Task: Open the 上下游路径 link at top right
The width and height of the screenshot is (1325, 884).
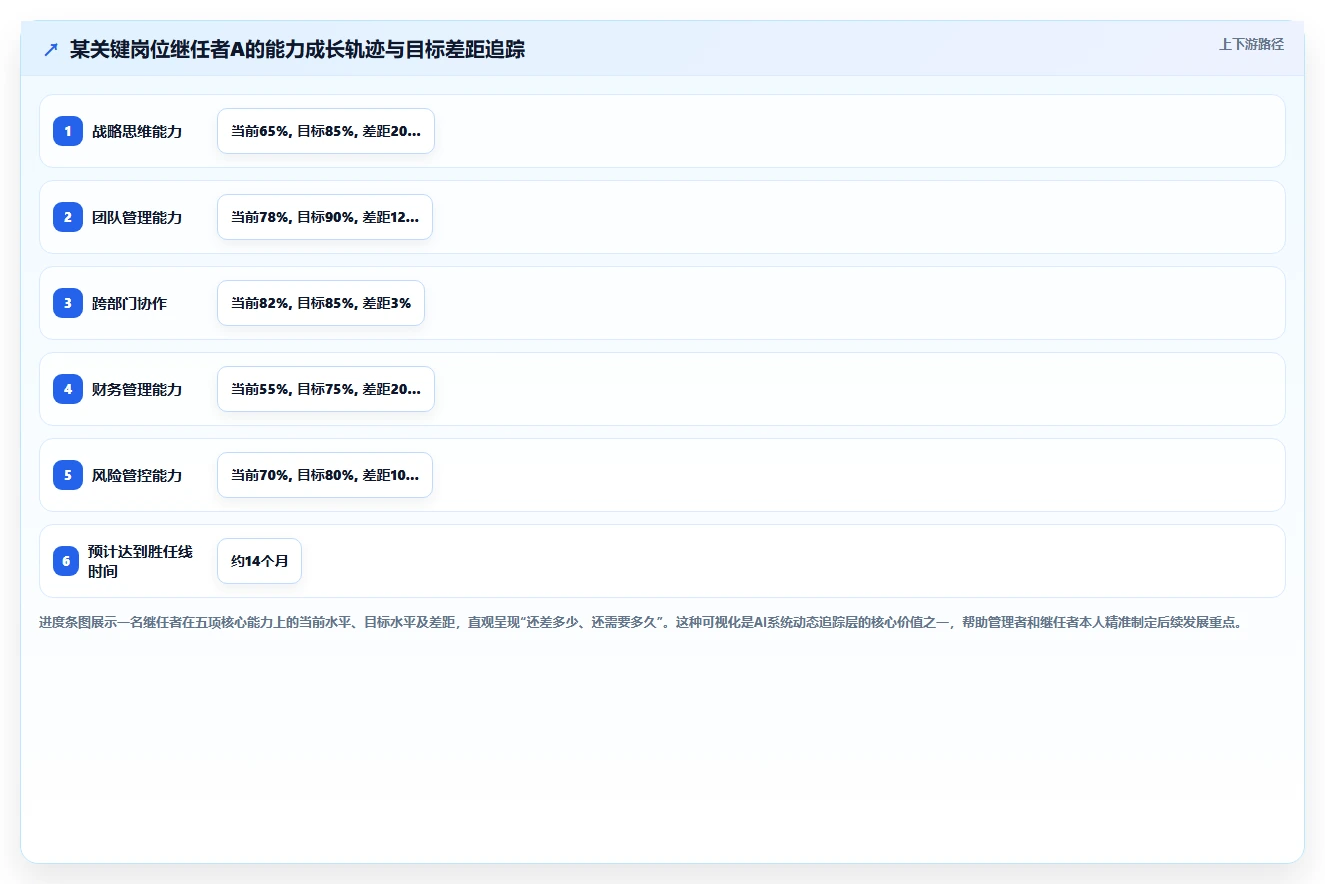Action: click(x=1251, y=45)
